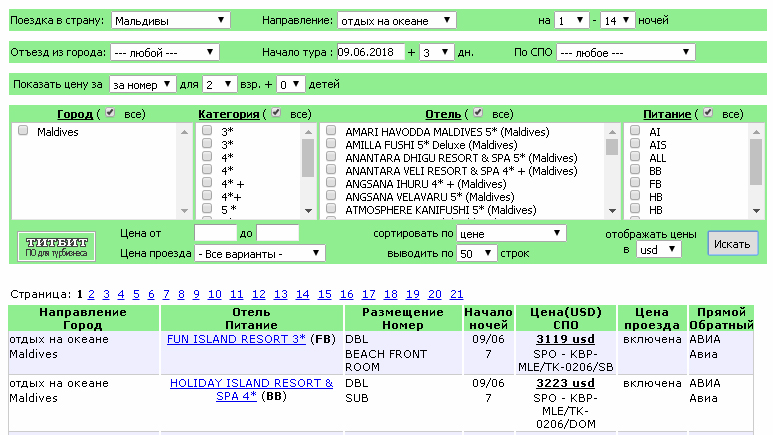Viewport: 773px width, 435px height.
Task: Open the sort-by dropdown set to цене
Action: 510,233
